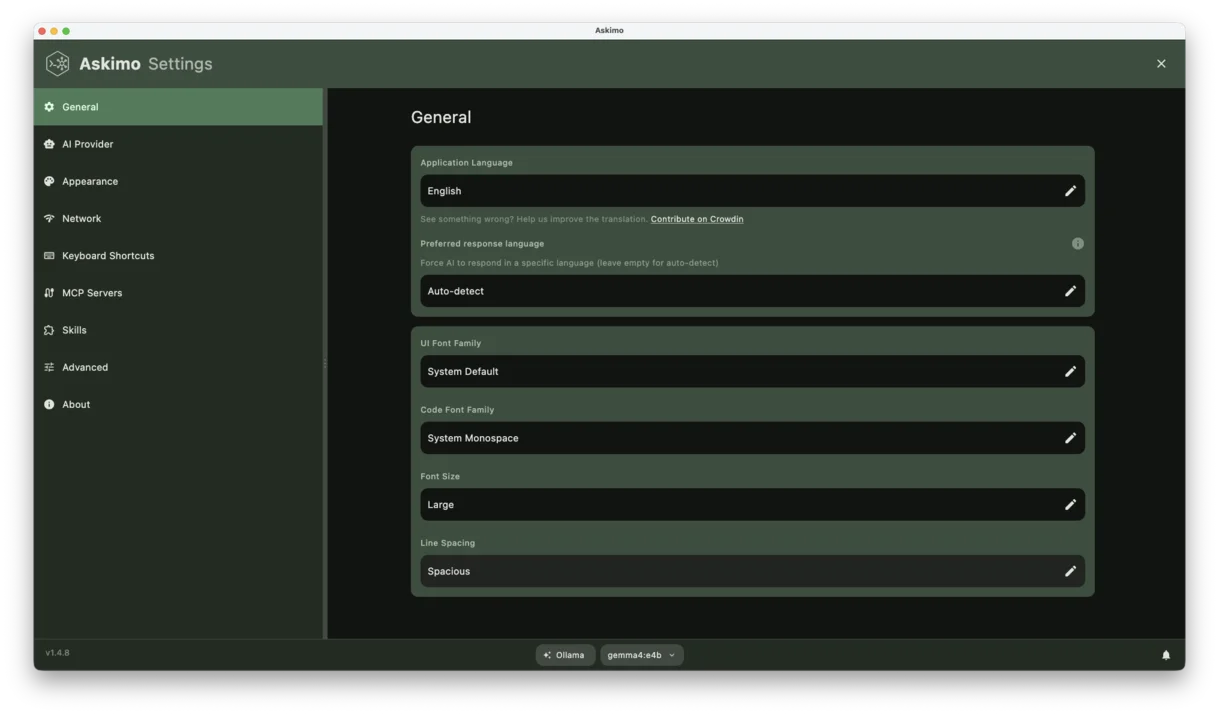This screenshot has width=1219, height=715.
Task: Open the About settings tab
Action: click(x=178, y=404)
